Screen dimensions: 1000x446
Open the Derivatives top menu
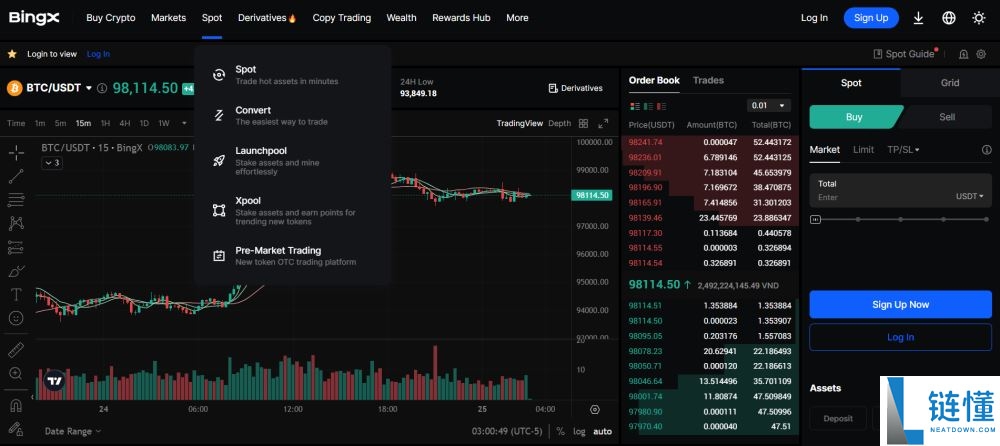point(267,18)
